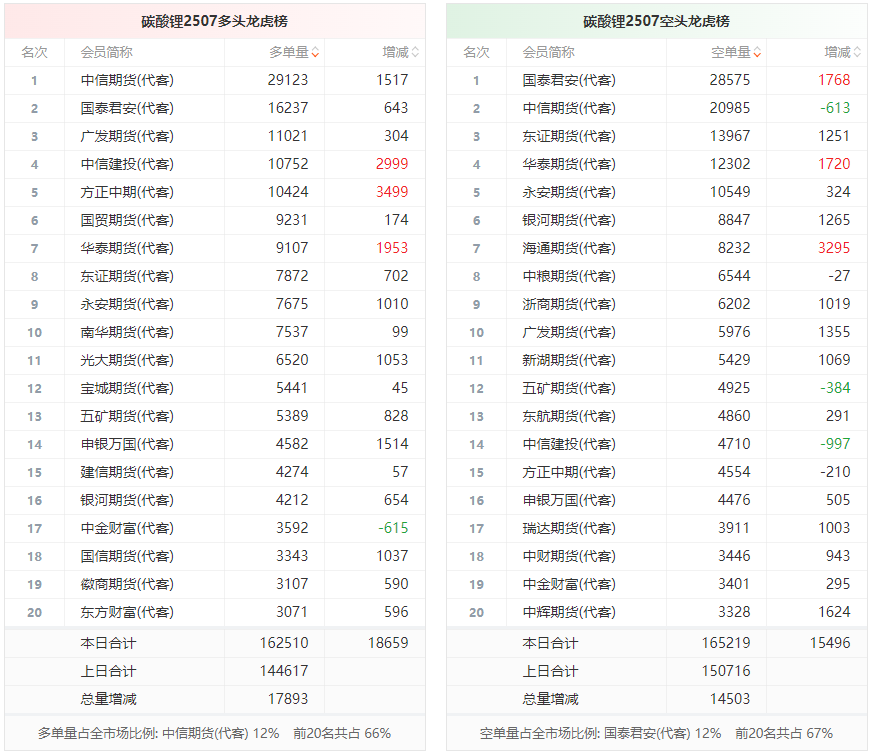Click red change value 3499
Screen dimensions: 873x756
point(392,192)
